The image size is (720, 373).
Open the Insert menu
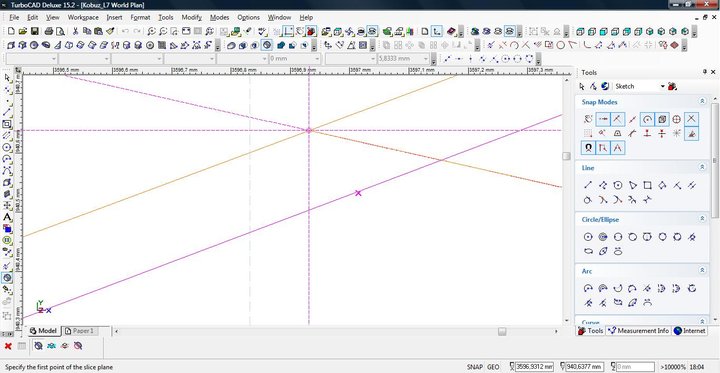pos(114,17)
